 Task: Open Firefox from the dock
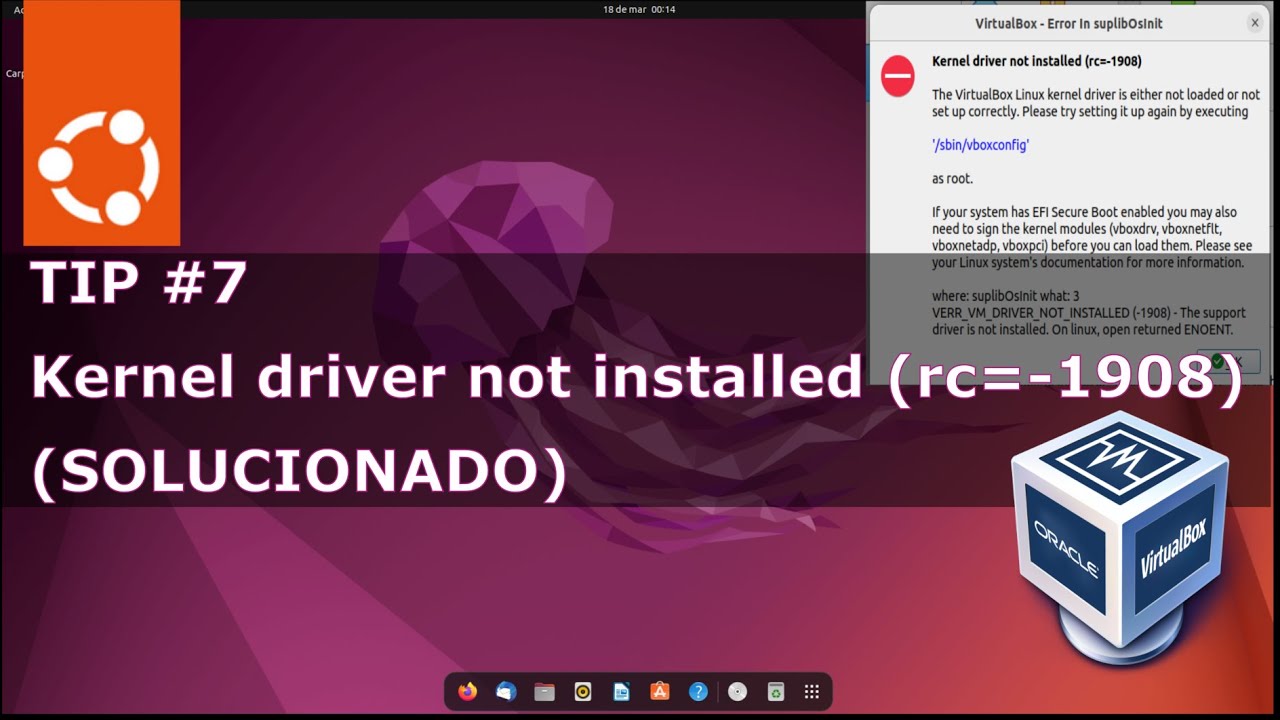467,691
